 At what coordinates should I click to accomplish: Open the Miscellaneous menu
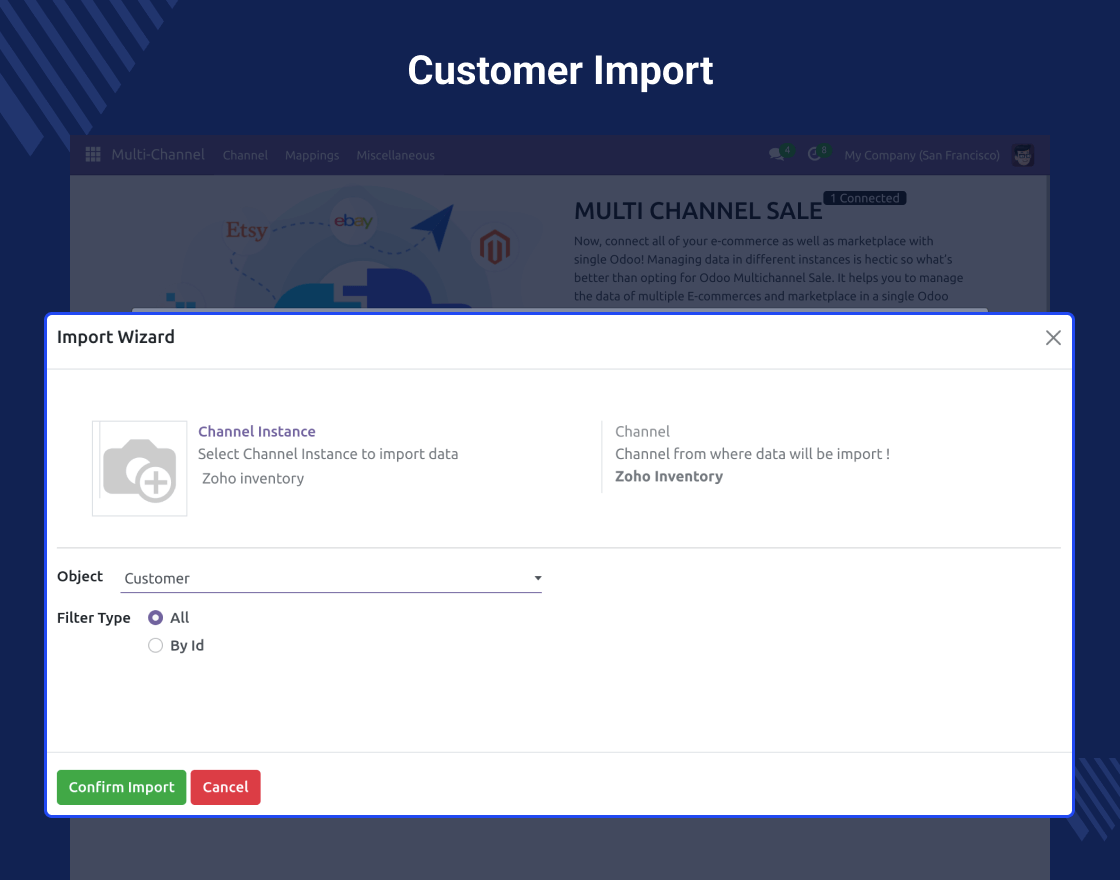[x=395, y=155]
